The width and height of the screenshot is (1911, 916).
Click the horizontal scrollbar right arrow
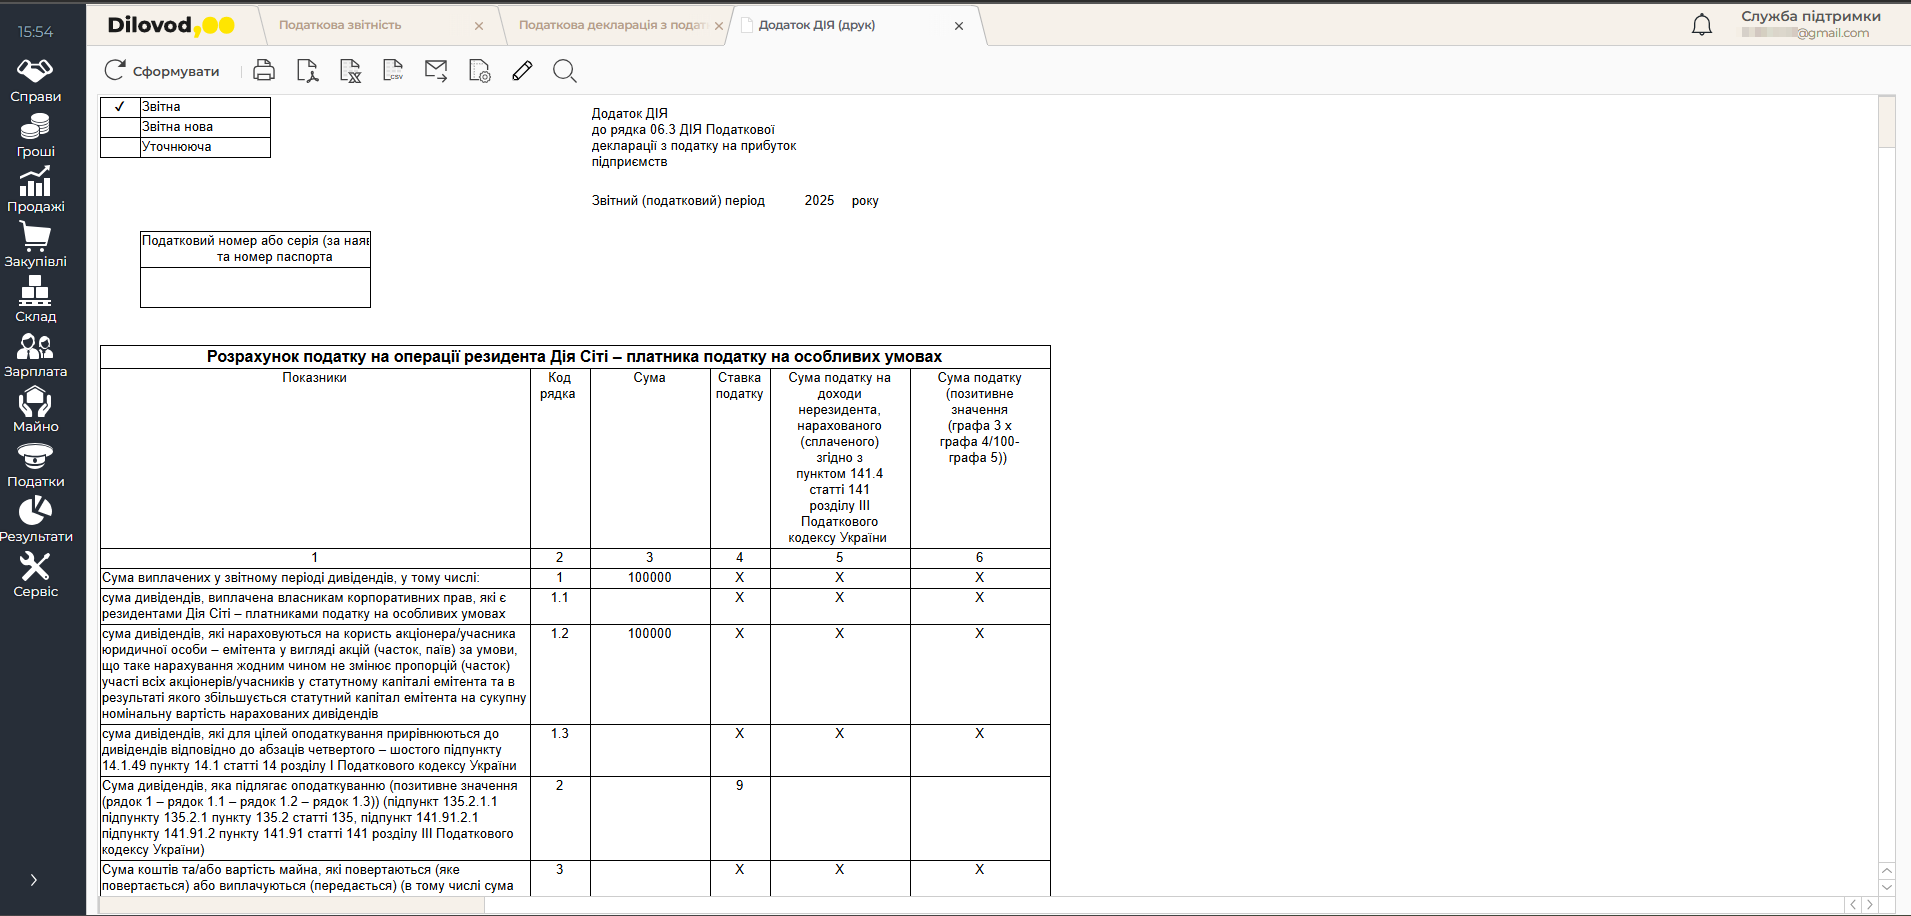[1869, 905]
